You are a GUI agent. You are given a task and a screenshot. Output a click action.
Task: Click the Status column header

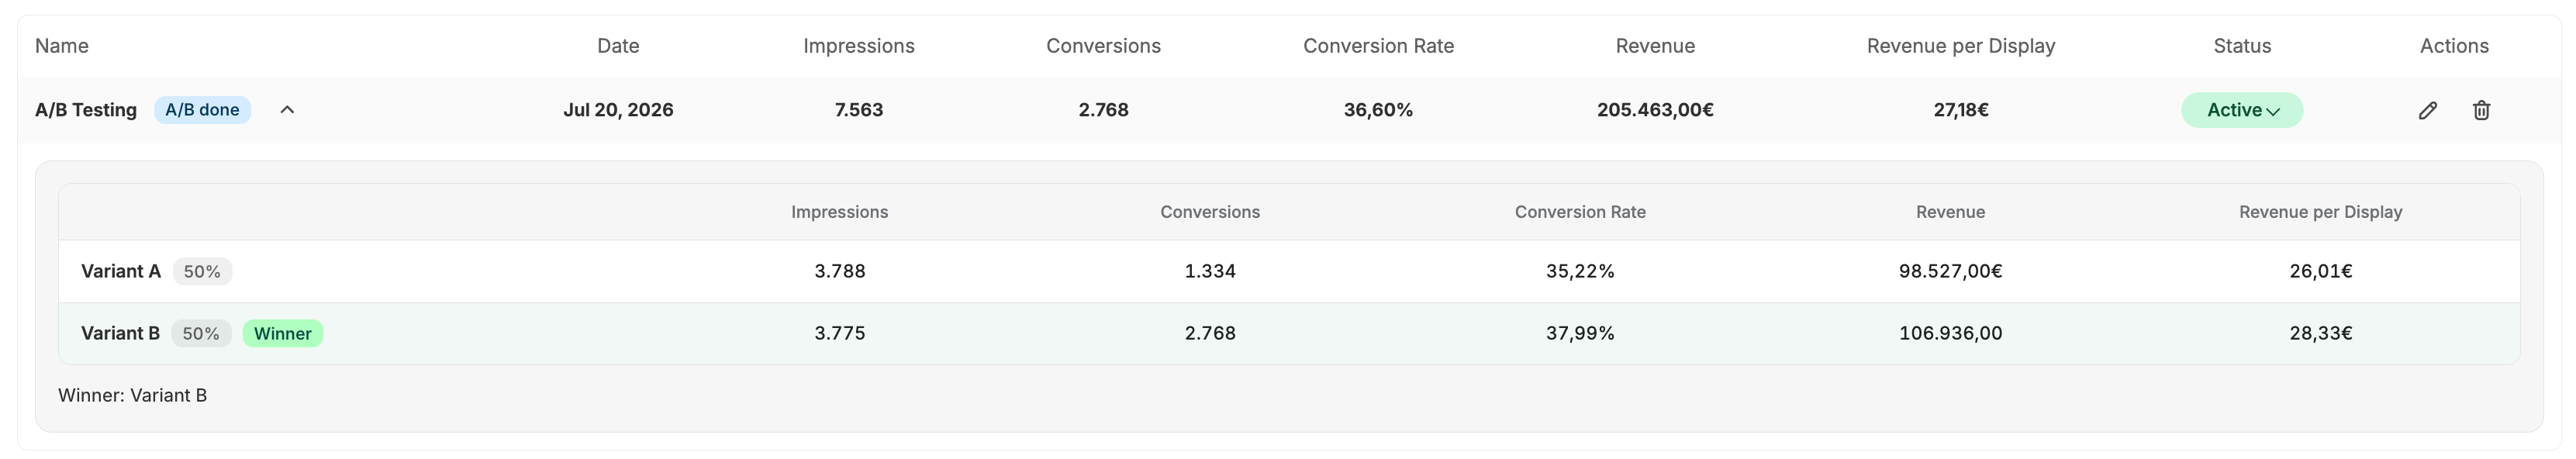click(x=2242, y=46)
